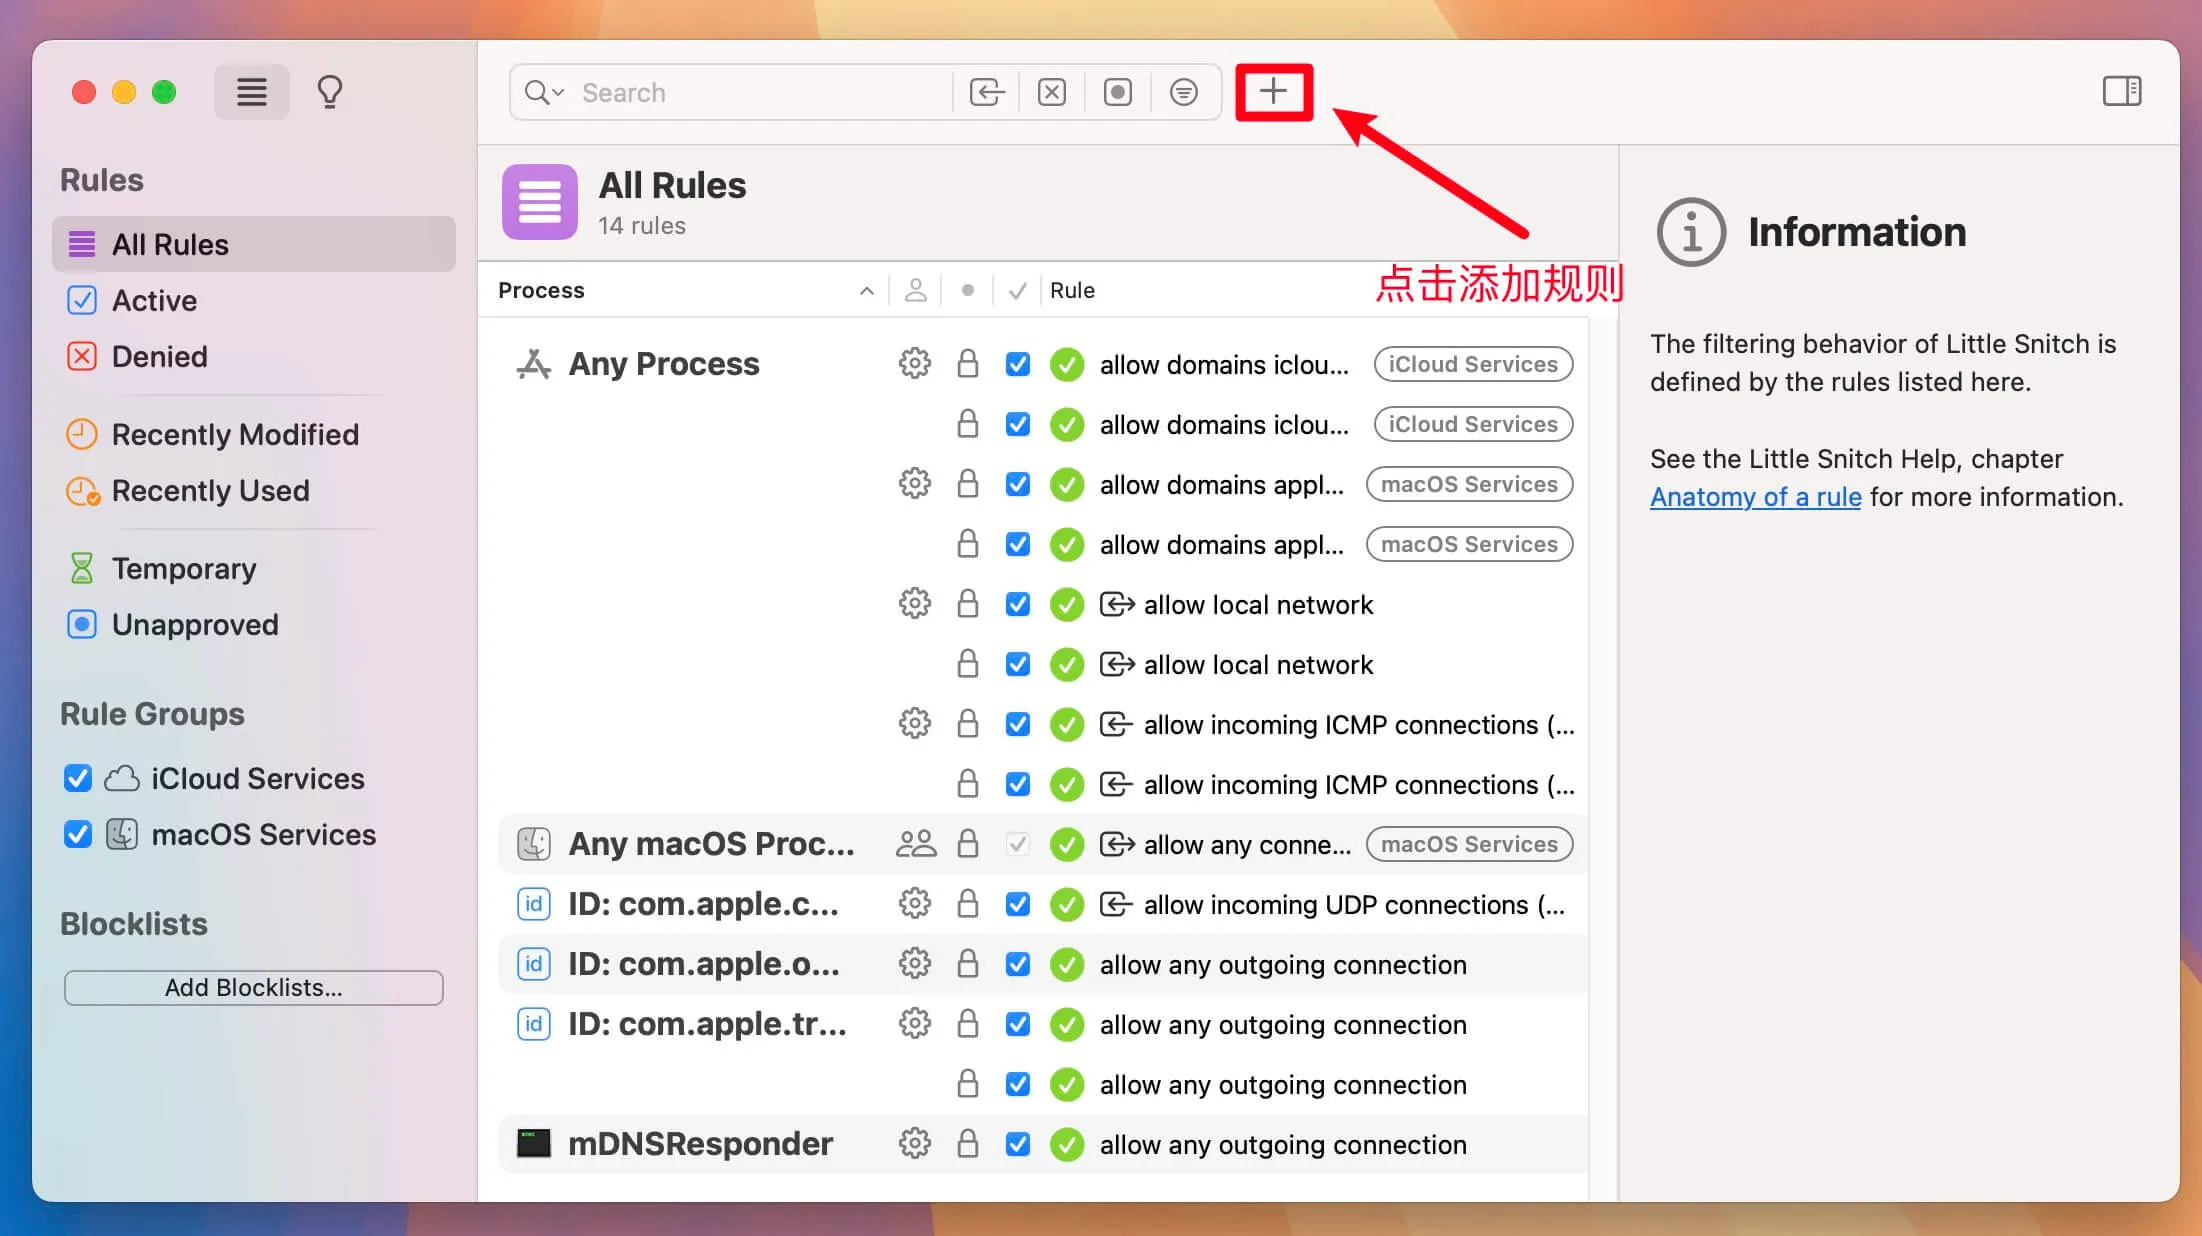Open the rule filter menu icon
This screenshot has width=2202, height=1236.
pyautogui.click(x=1183, y=92)
